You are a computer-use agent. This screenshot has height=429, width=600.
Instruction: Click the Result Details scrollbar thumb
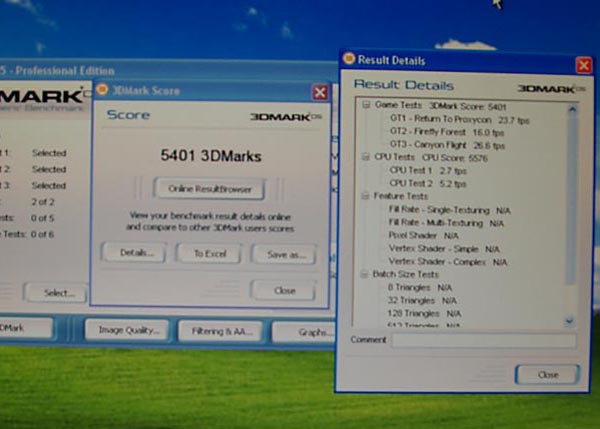coord(571,199)
